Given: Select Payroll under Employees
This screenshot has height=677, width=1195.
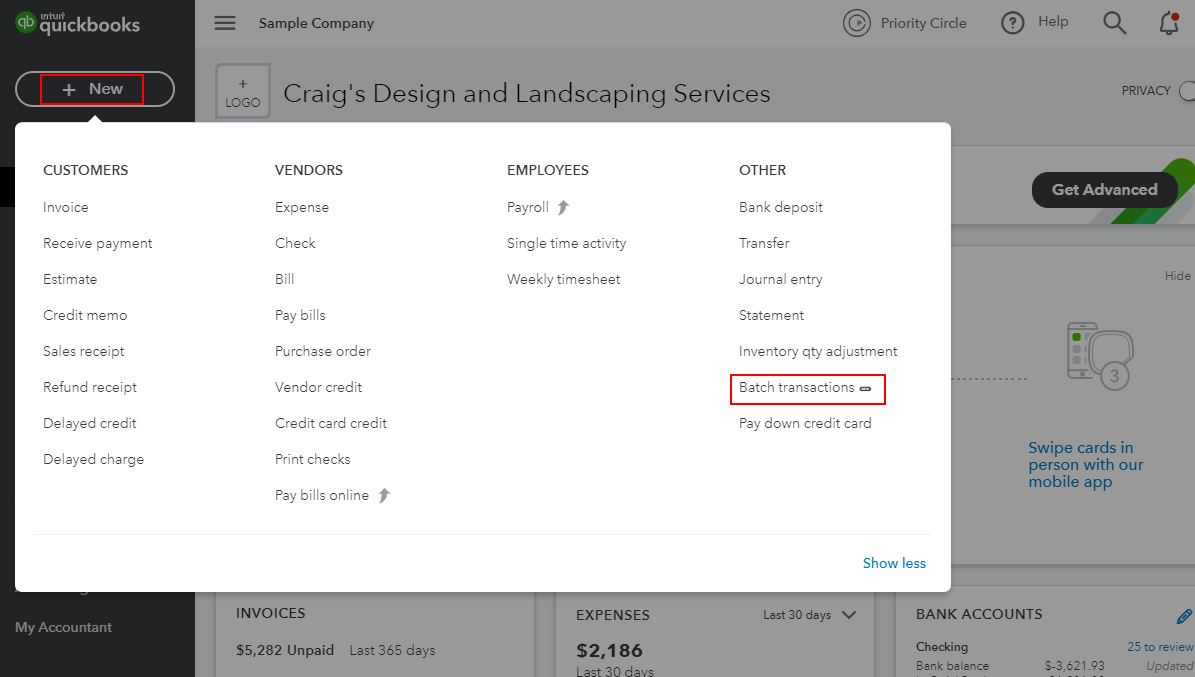Looking at the screenshot, I should click(527, 207).
